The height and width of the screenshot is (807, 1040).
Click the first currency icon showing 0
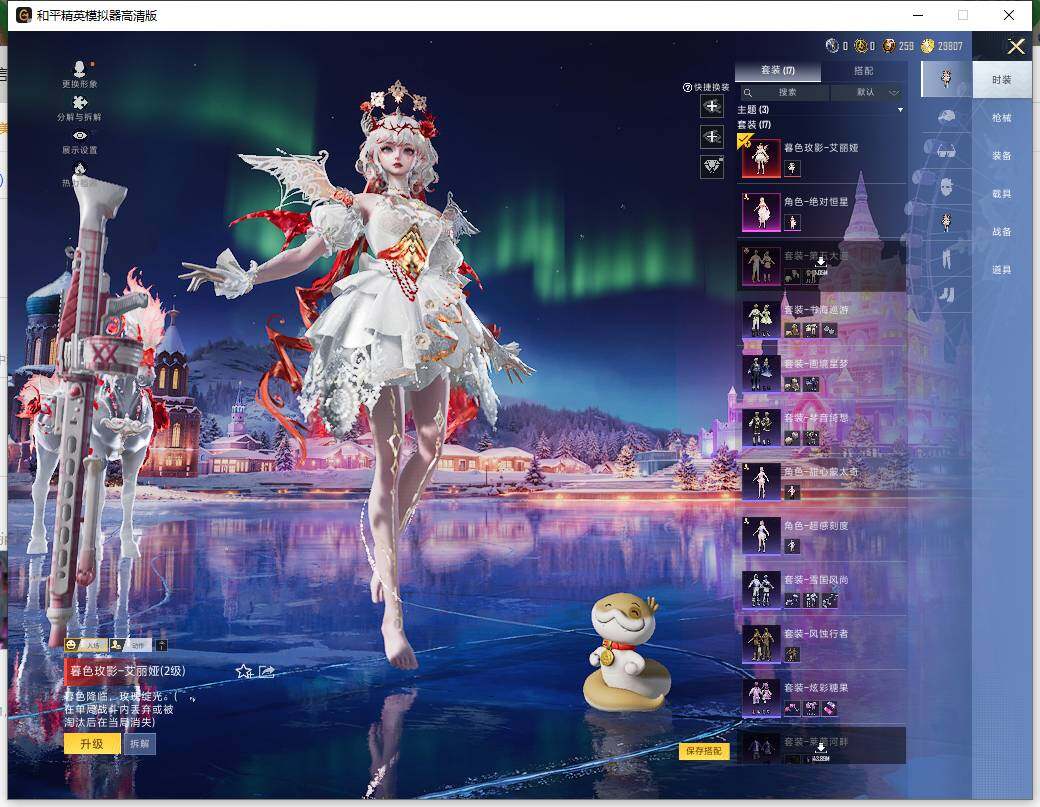832,45
